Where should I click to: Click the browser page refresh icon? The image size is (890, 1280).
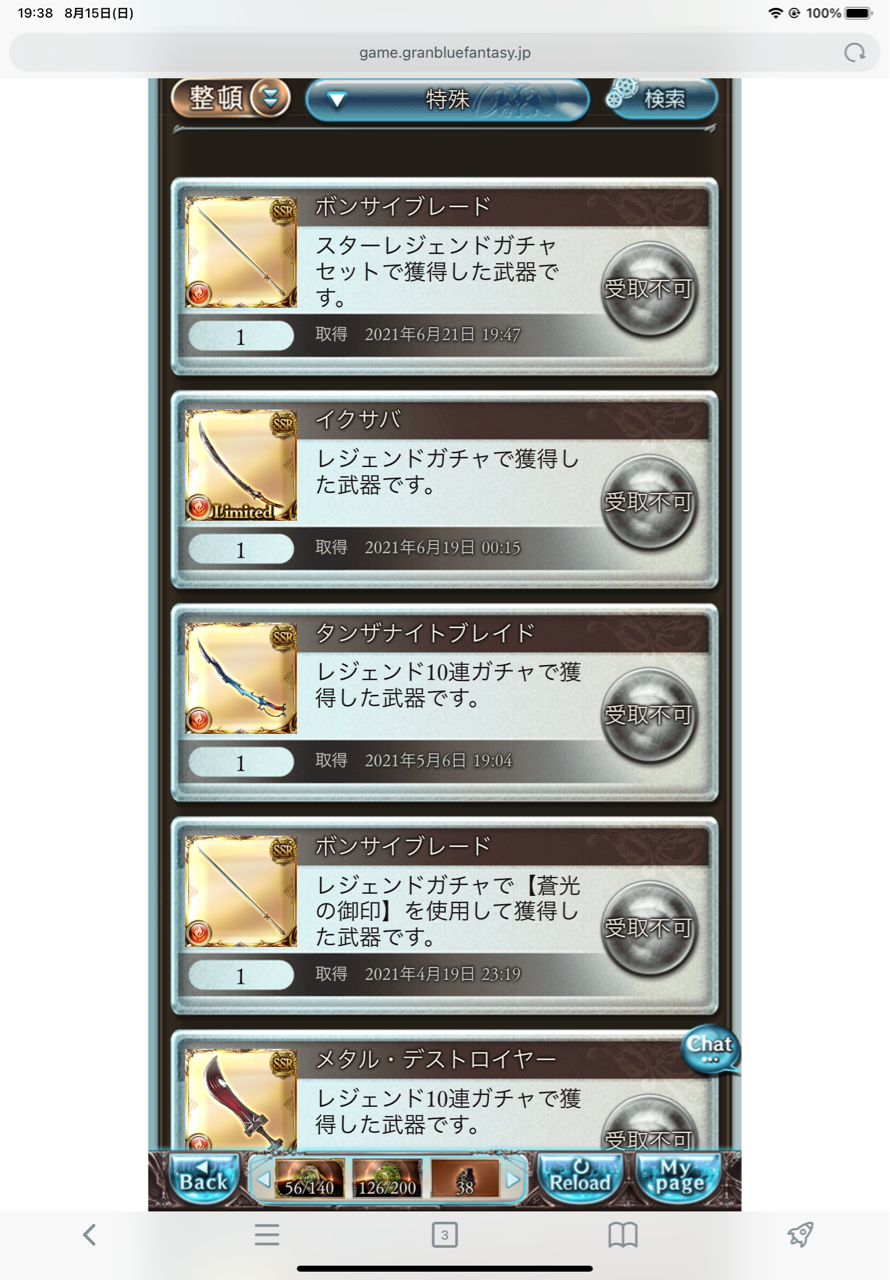(854, 53)
